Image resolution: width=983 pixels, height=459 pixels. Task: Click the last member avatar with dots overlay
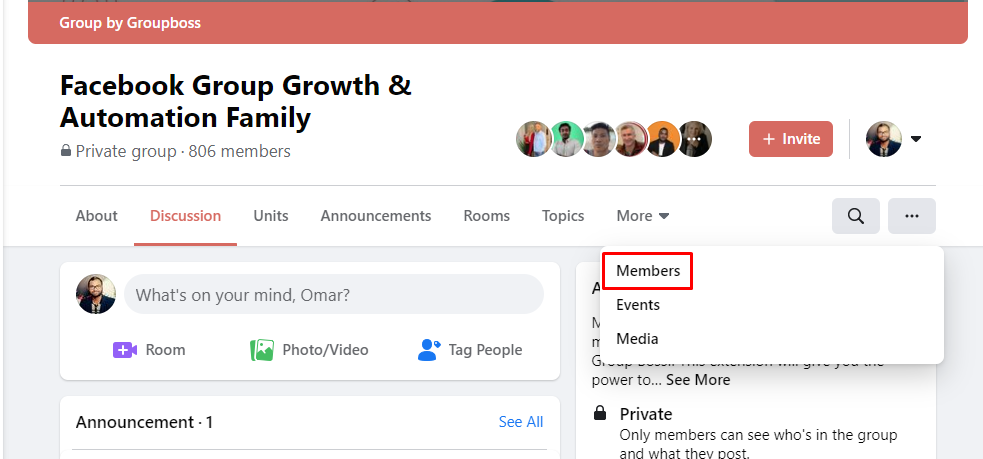694,139
